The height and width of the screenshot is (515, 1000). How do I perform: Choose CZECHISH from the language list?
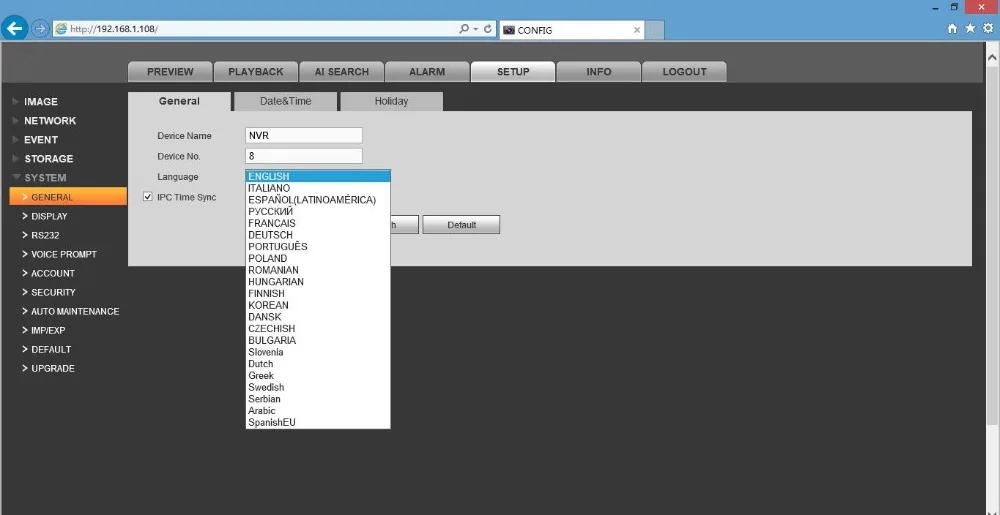(x=318, y=328)
